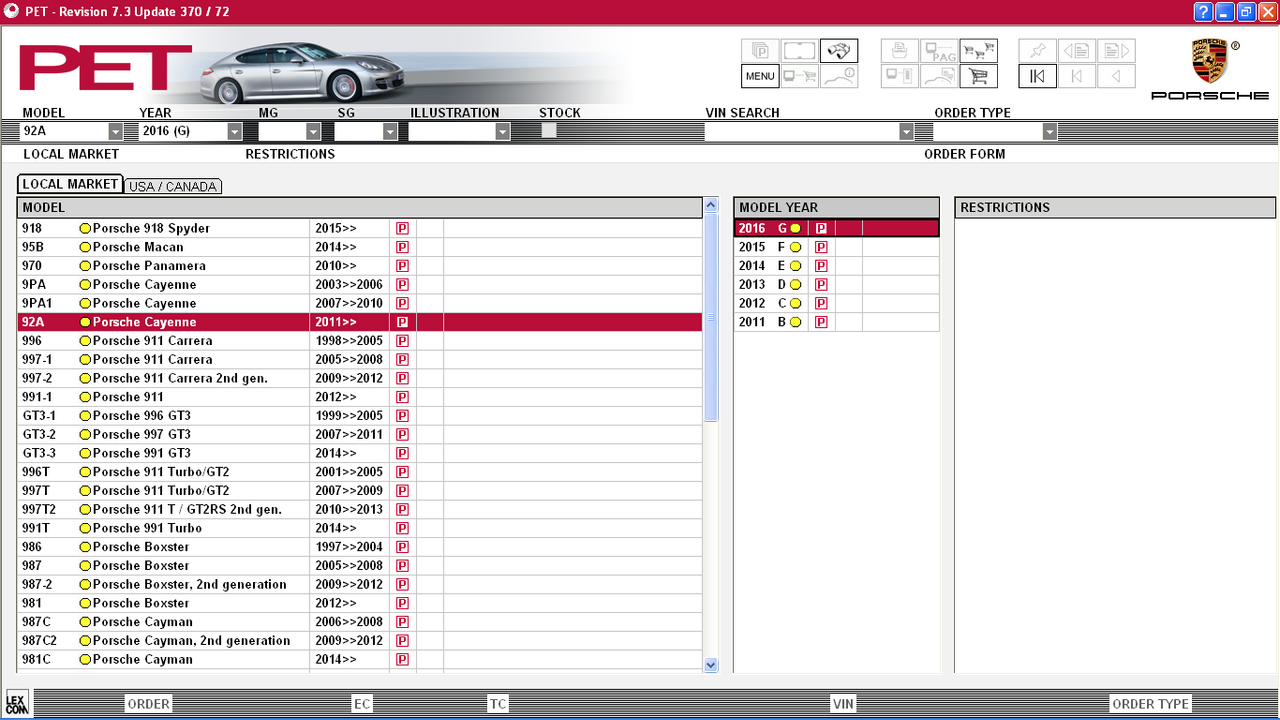Screen dimensions: 1280x720
Task: Click EC in the bottom bar
Action: (362, 704)
